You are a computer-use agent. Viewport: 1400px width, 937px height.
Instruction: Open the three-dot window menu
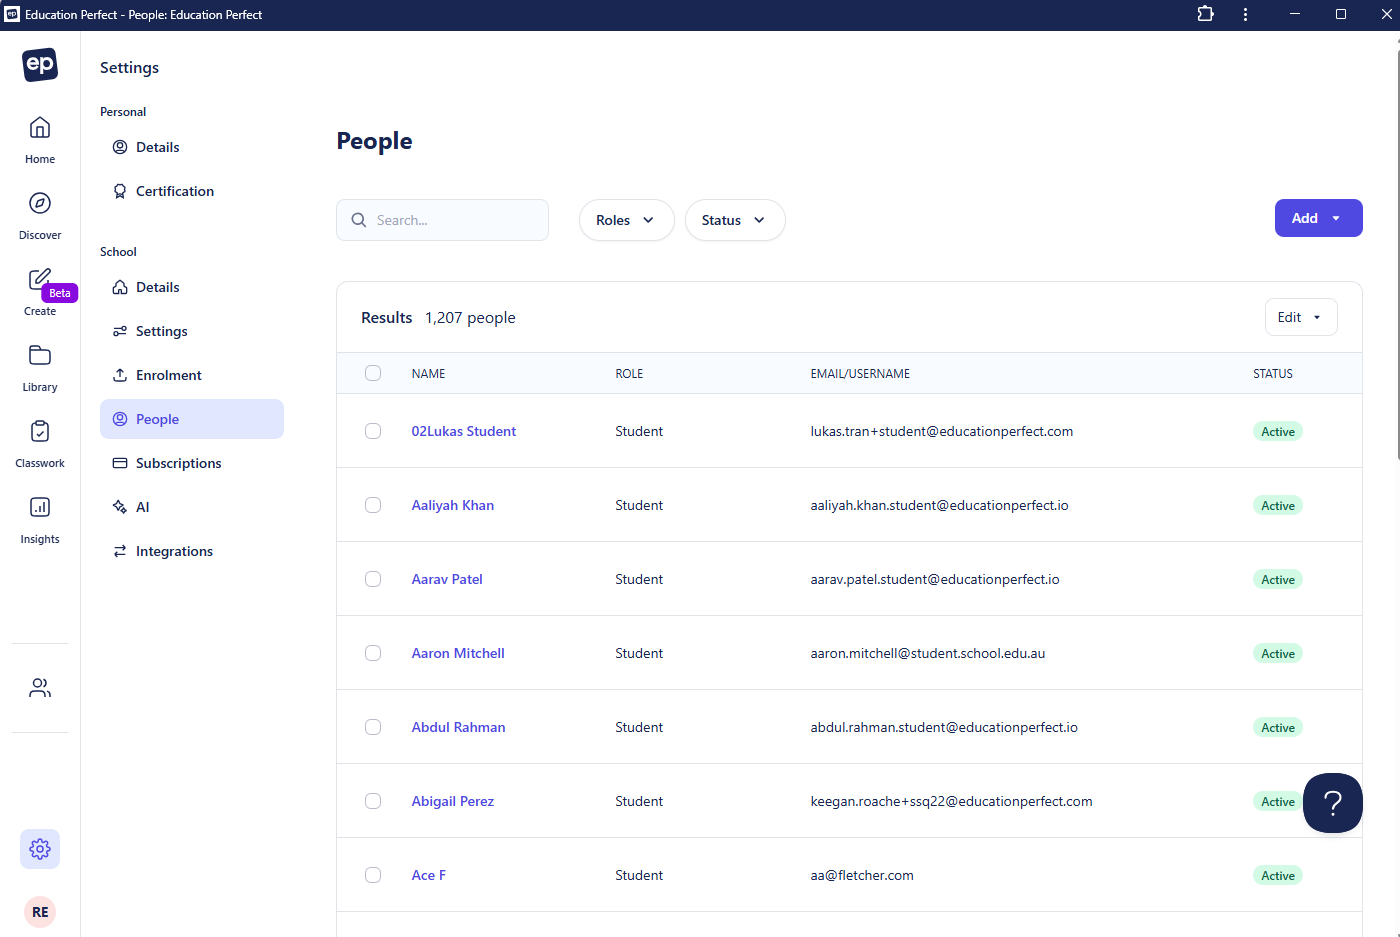pos(1245,14)
